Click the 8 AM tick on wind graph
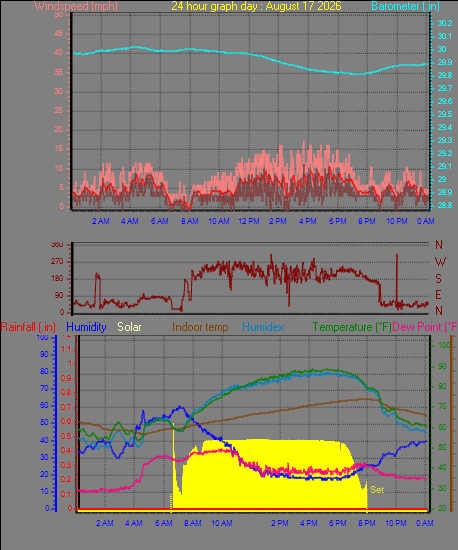Screen dimensions: 458x550 coord(190,221)
